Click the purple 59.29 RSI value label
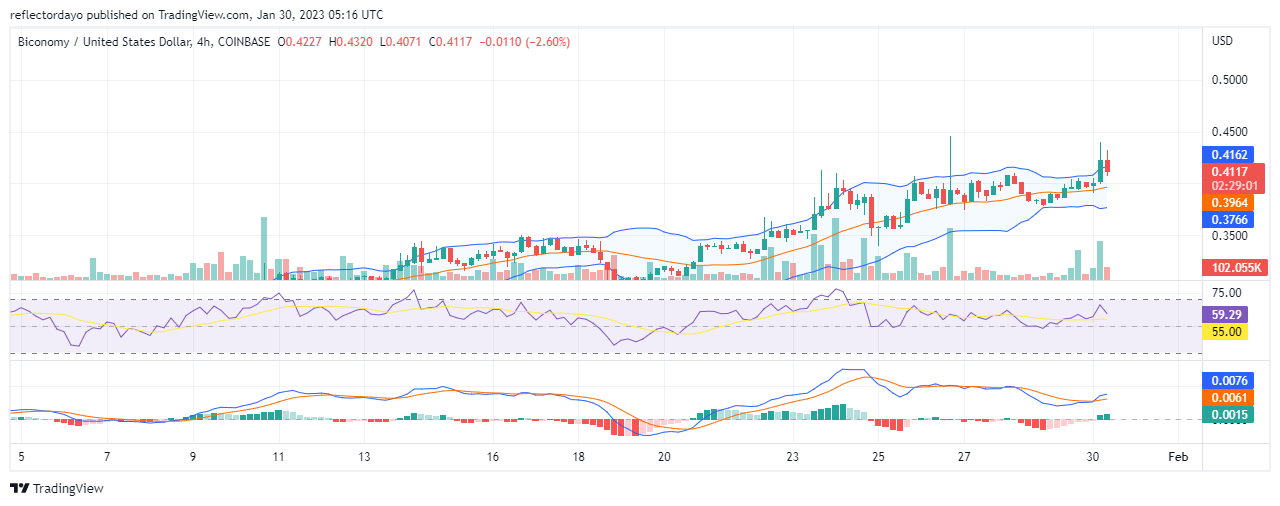 coord(1226,313)
